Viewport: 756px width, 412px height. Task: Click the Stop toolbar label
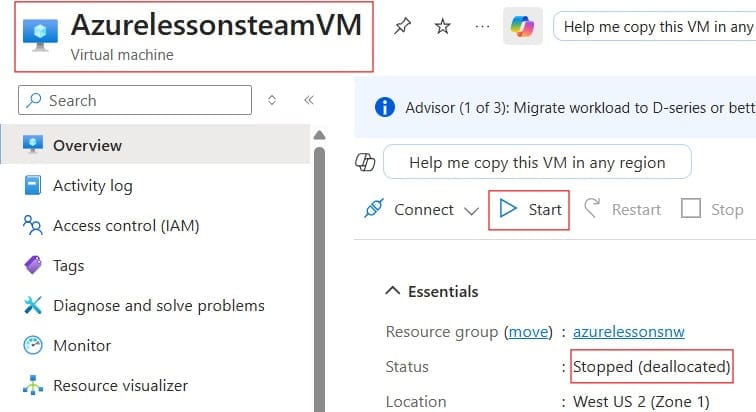point(727,210)
